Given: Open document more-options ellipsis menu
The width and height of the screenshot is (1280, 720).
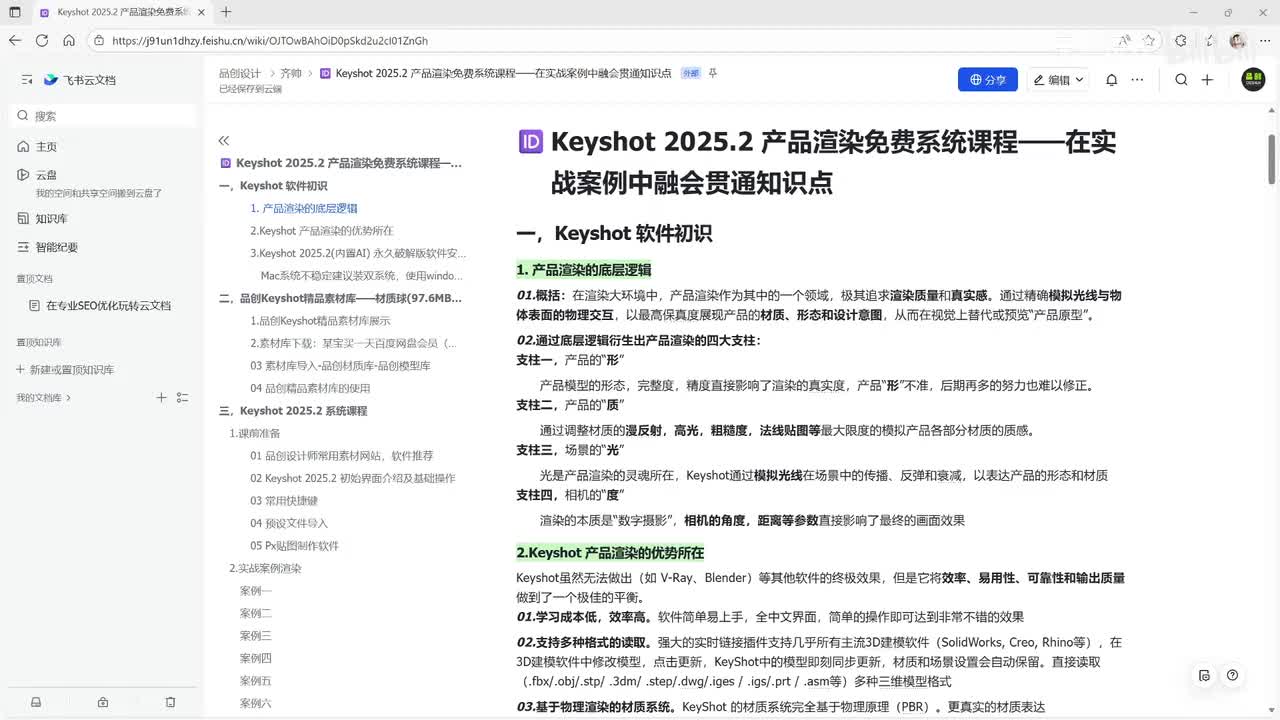Looking at the screenshot, I should click(x=1137, y=80).
